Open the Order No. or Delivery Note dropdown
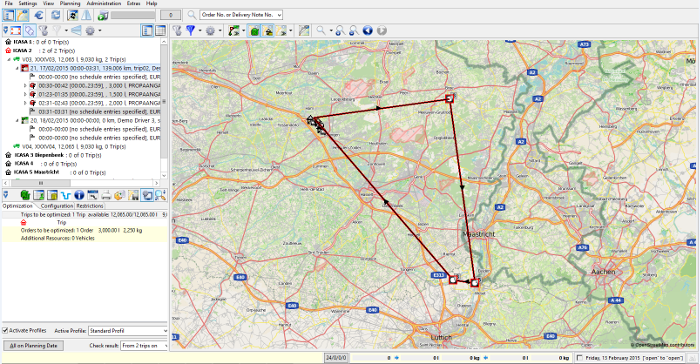This screenshot has width=700, height=364. coord(241,15)
